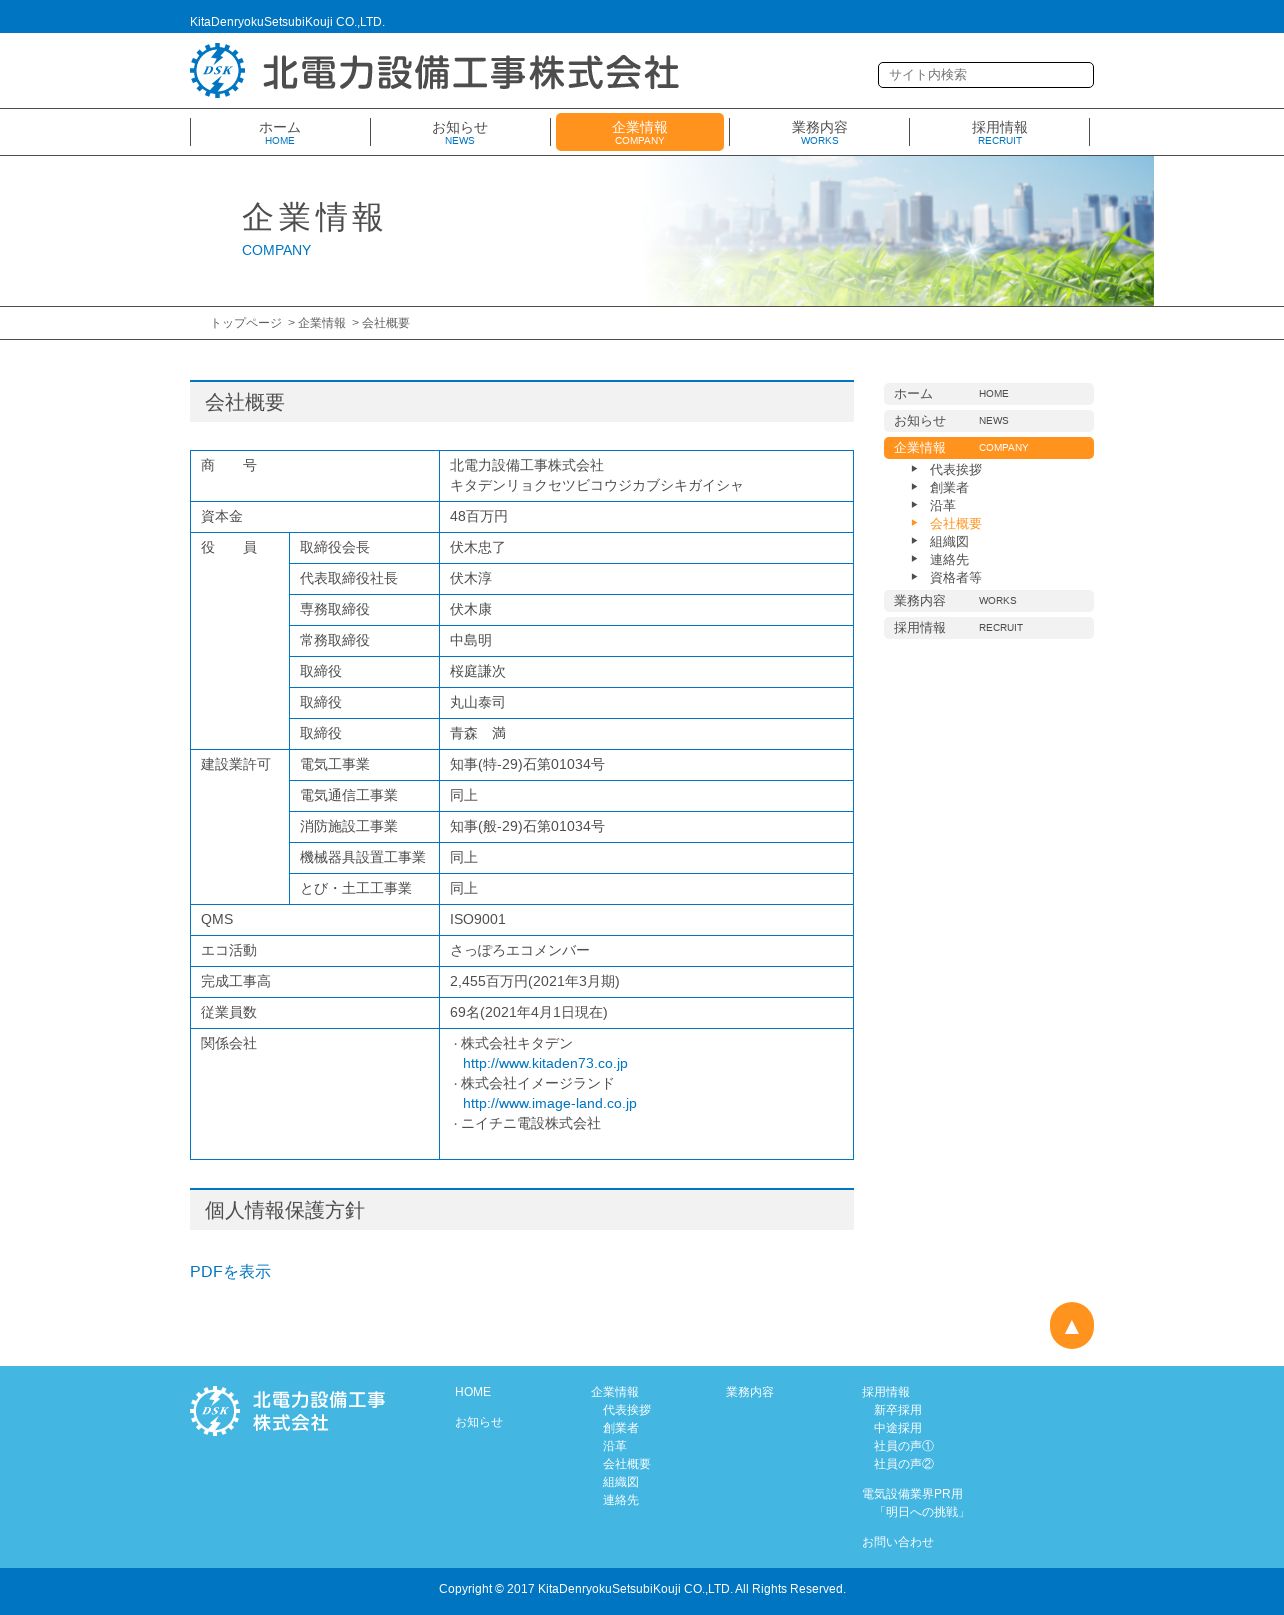Click the 69名(2021年4月1日現在) cell
1284x1615 pixels.
(646, 1013)
